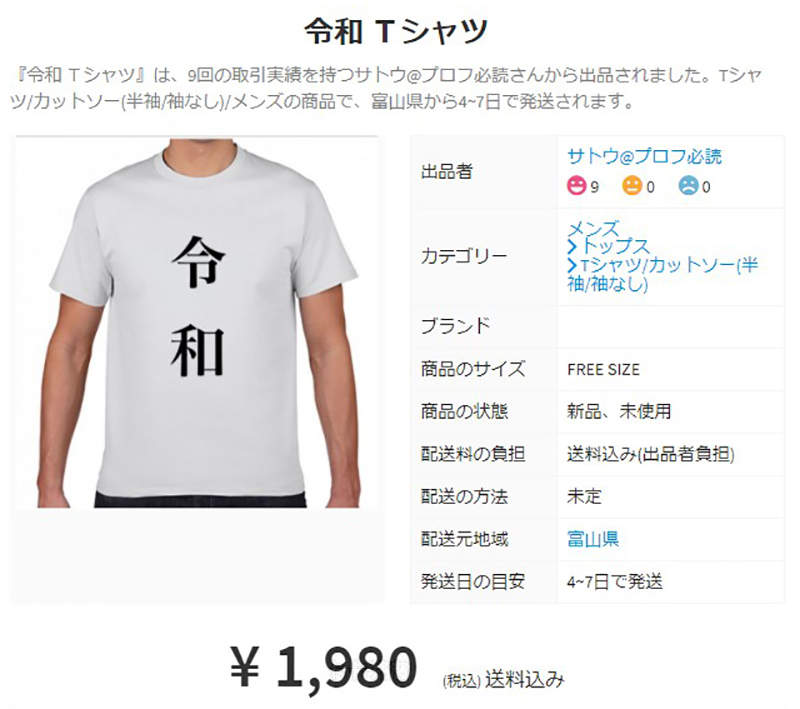Click the 新品、未使用 condition value
Viewport: 800px width, 709px height.
619,411
